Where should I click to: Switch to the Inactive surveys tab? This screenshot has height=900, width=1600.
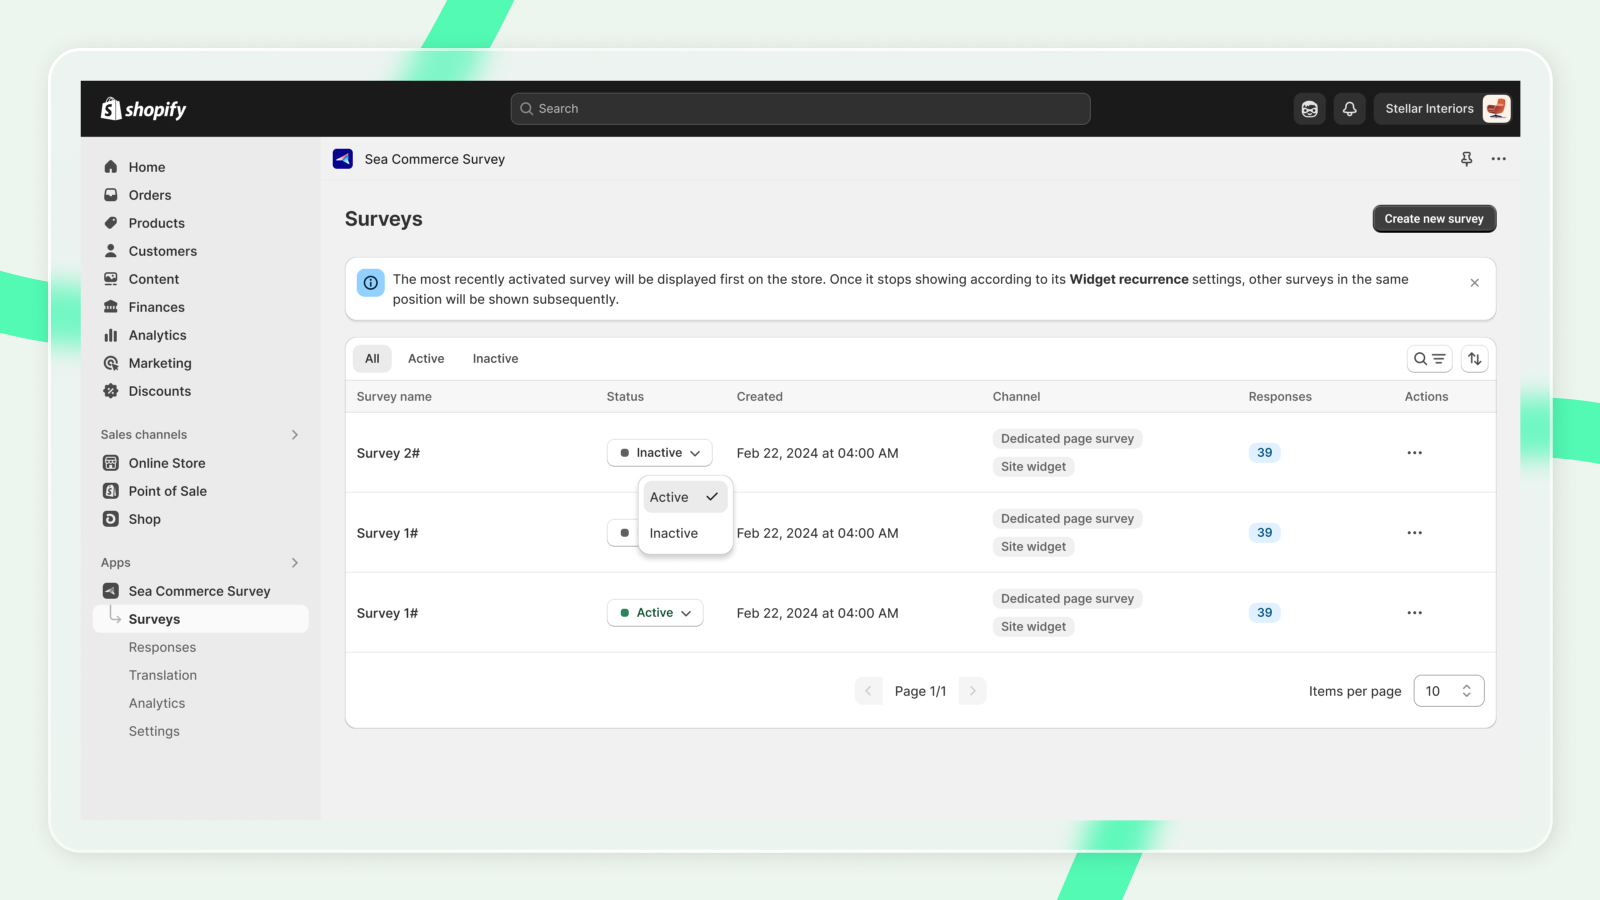click(495, 359)
